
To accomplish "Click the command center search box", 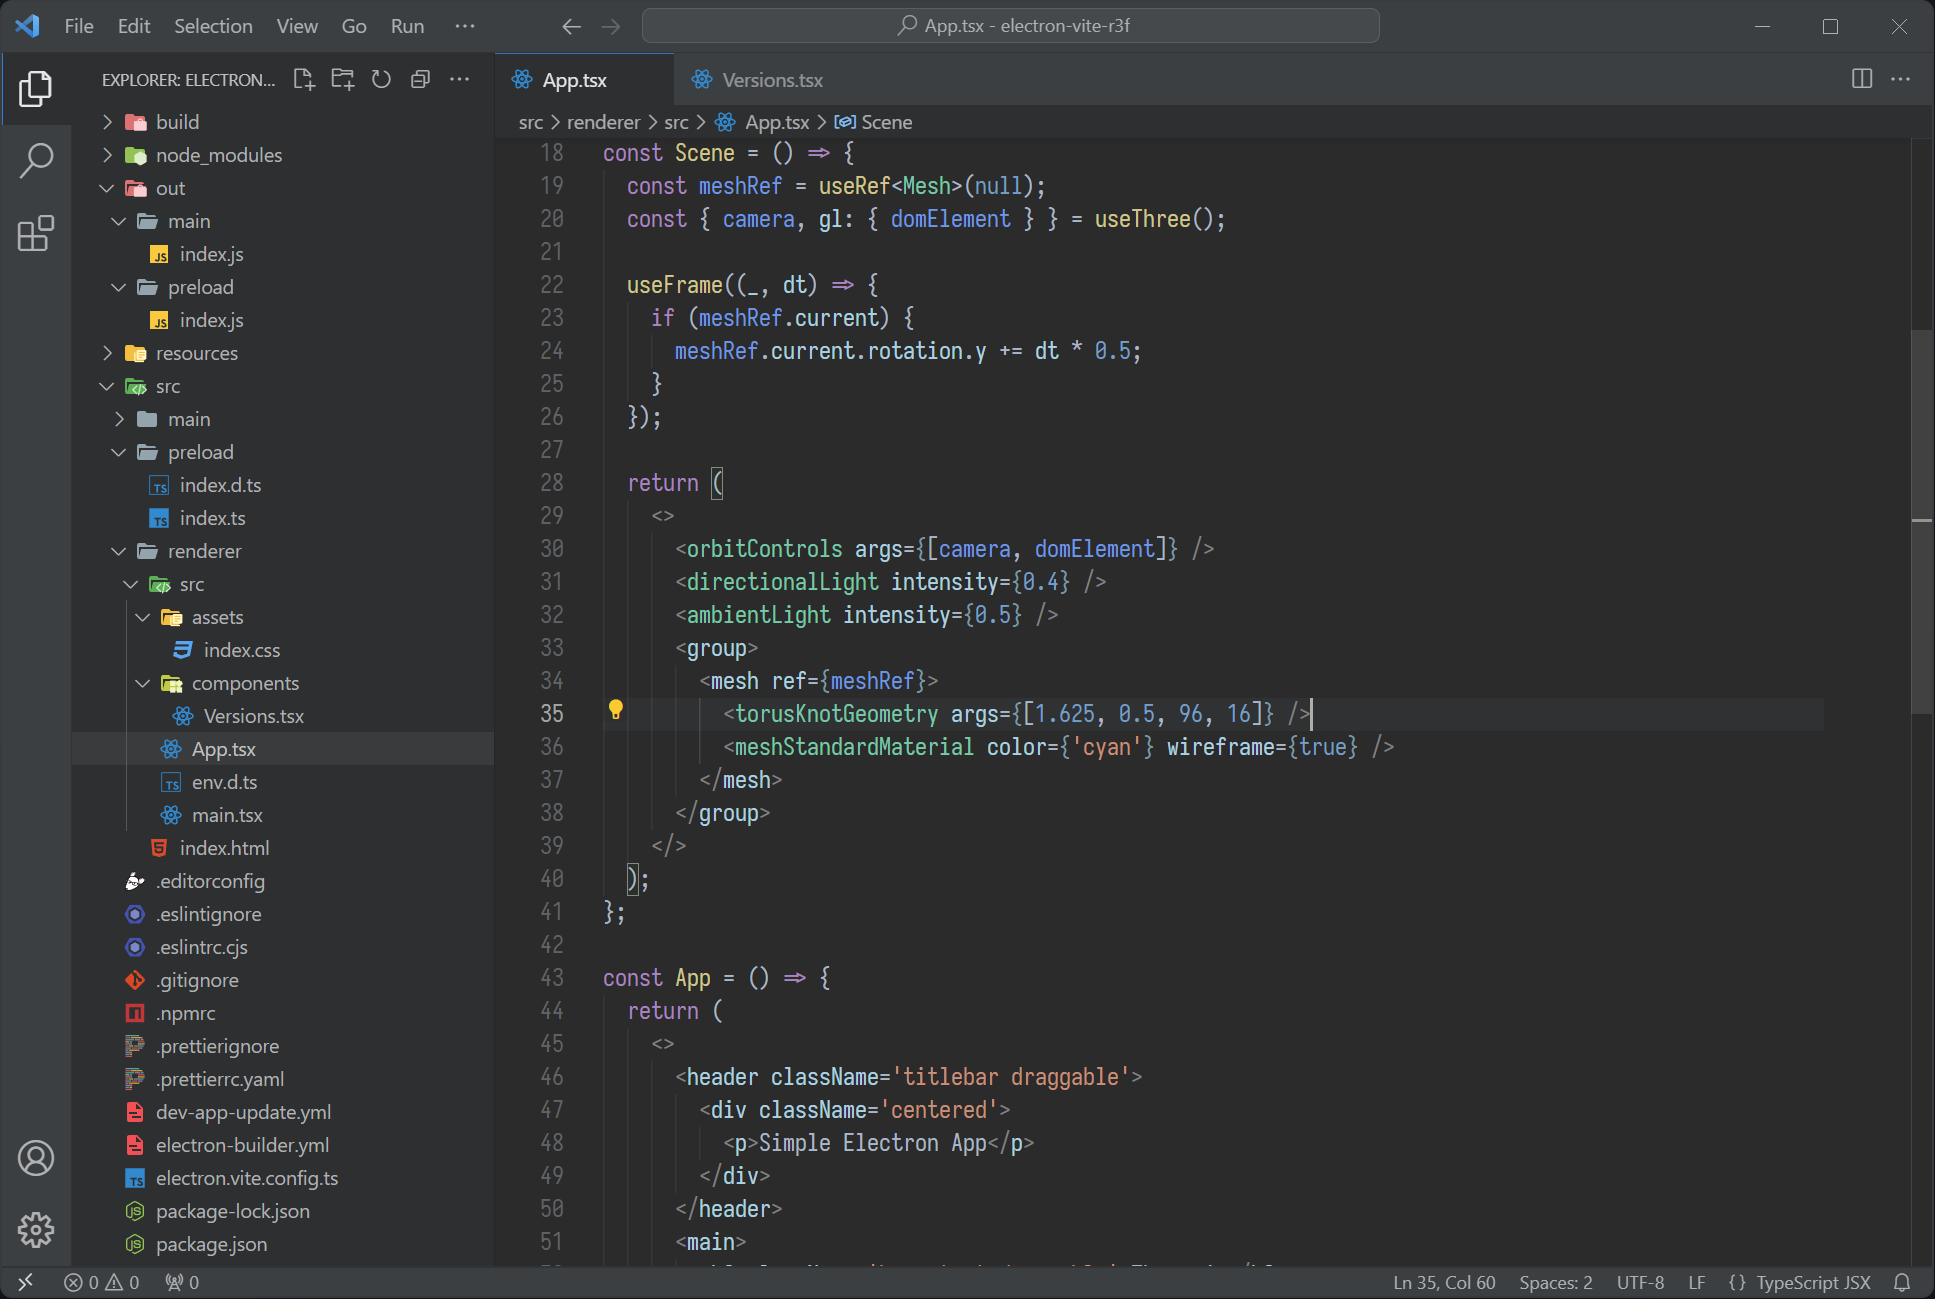I will pyautogui.click(x=1010, y=26).
